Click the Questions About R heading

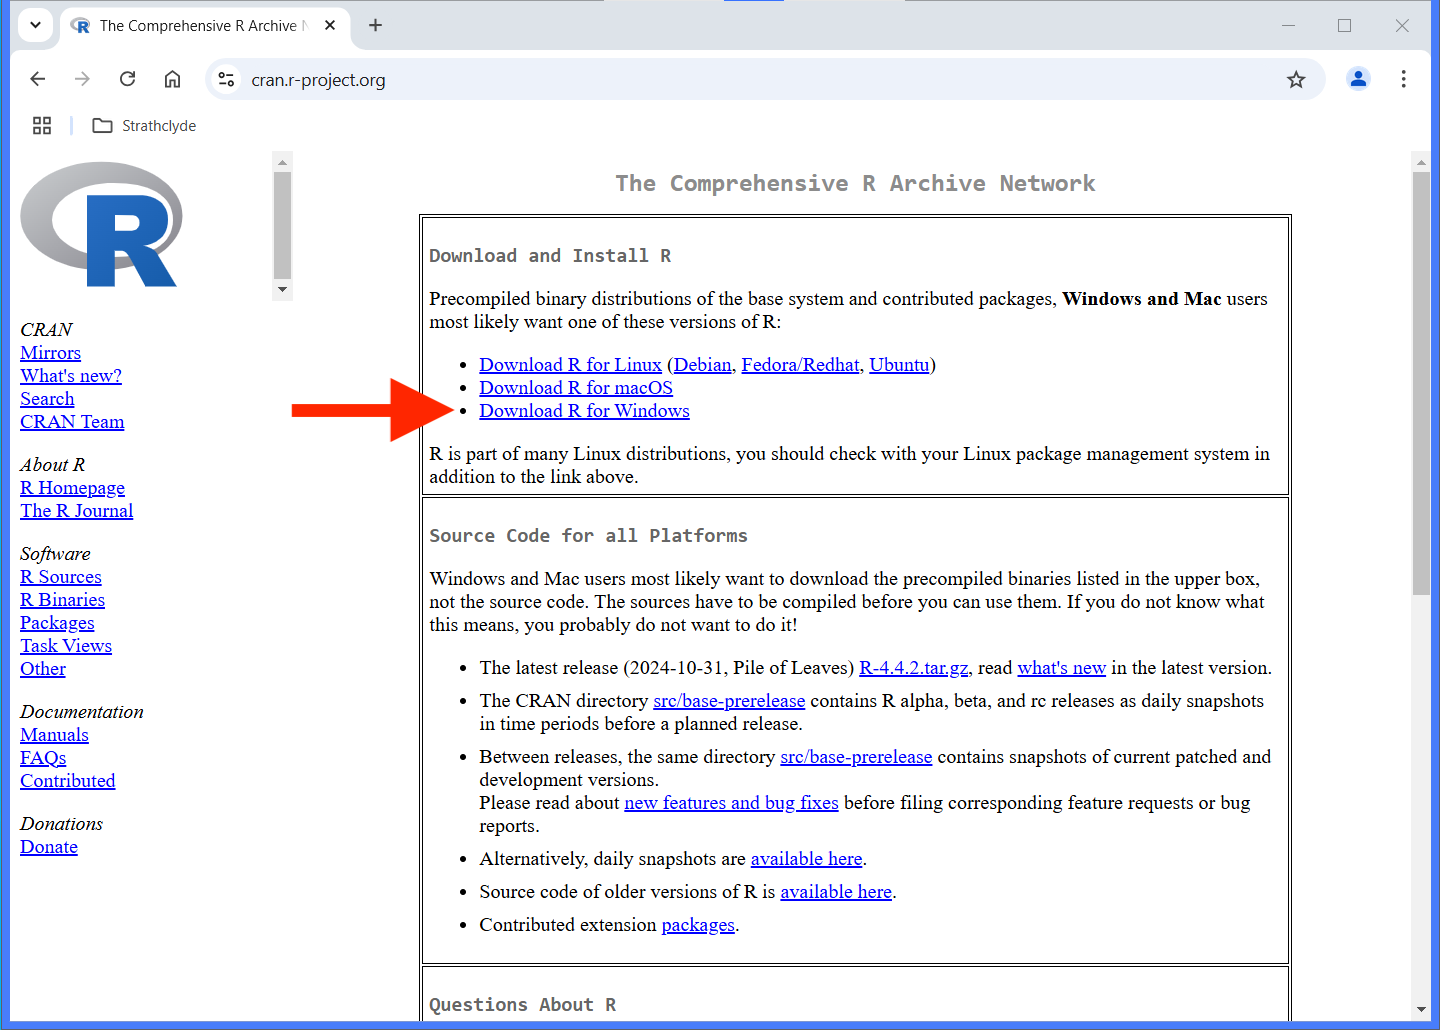pyautogui.click(x=522, y=1005)
